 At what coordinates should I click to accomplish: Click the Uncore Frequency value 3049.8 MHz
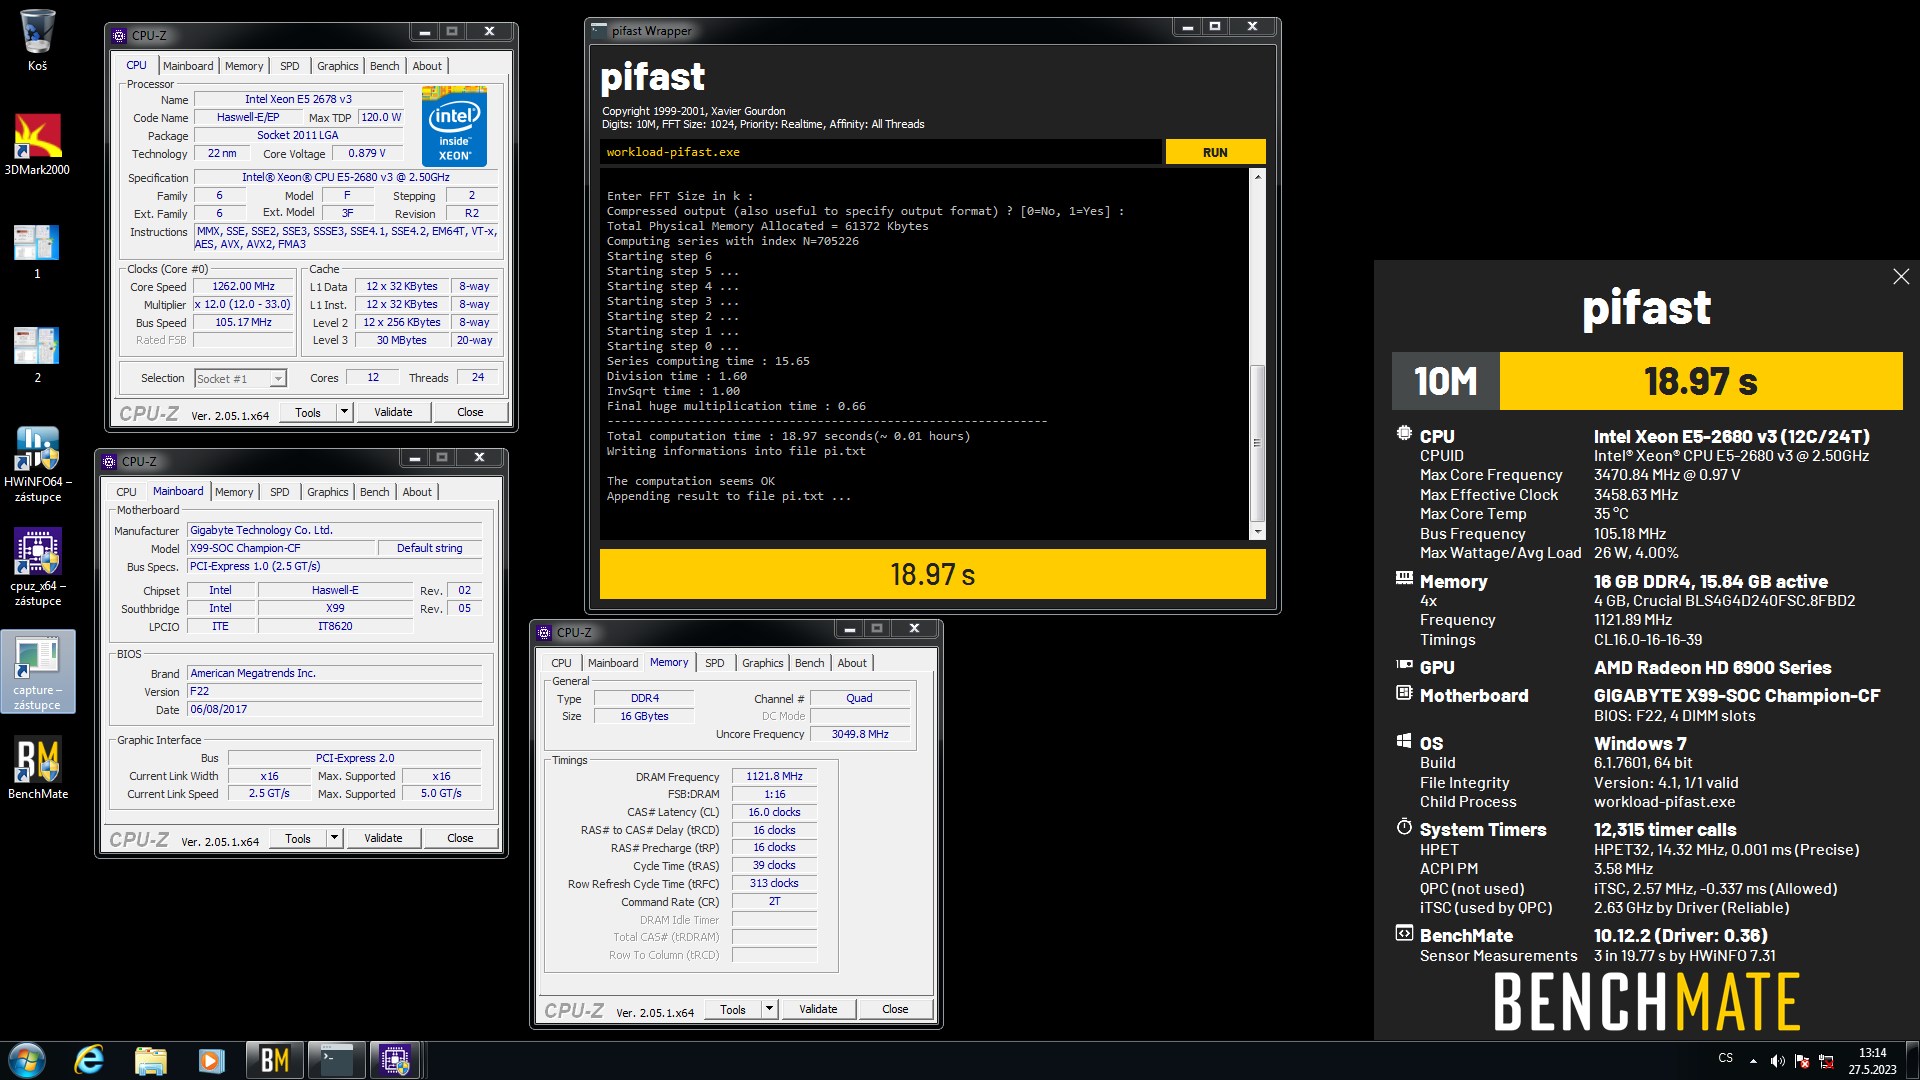pyautogui.click(x=860, y=734)
